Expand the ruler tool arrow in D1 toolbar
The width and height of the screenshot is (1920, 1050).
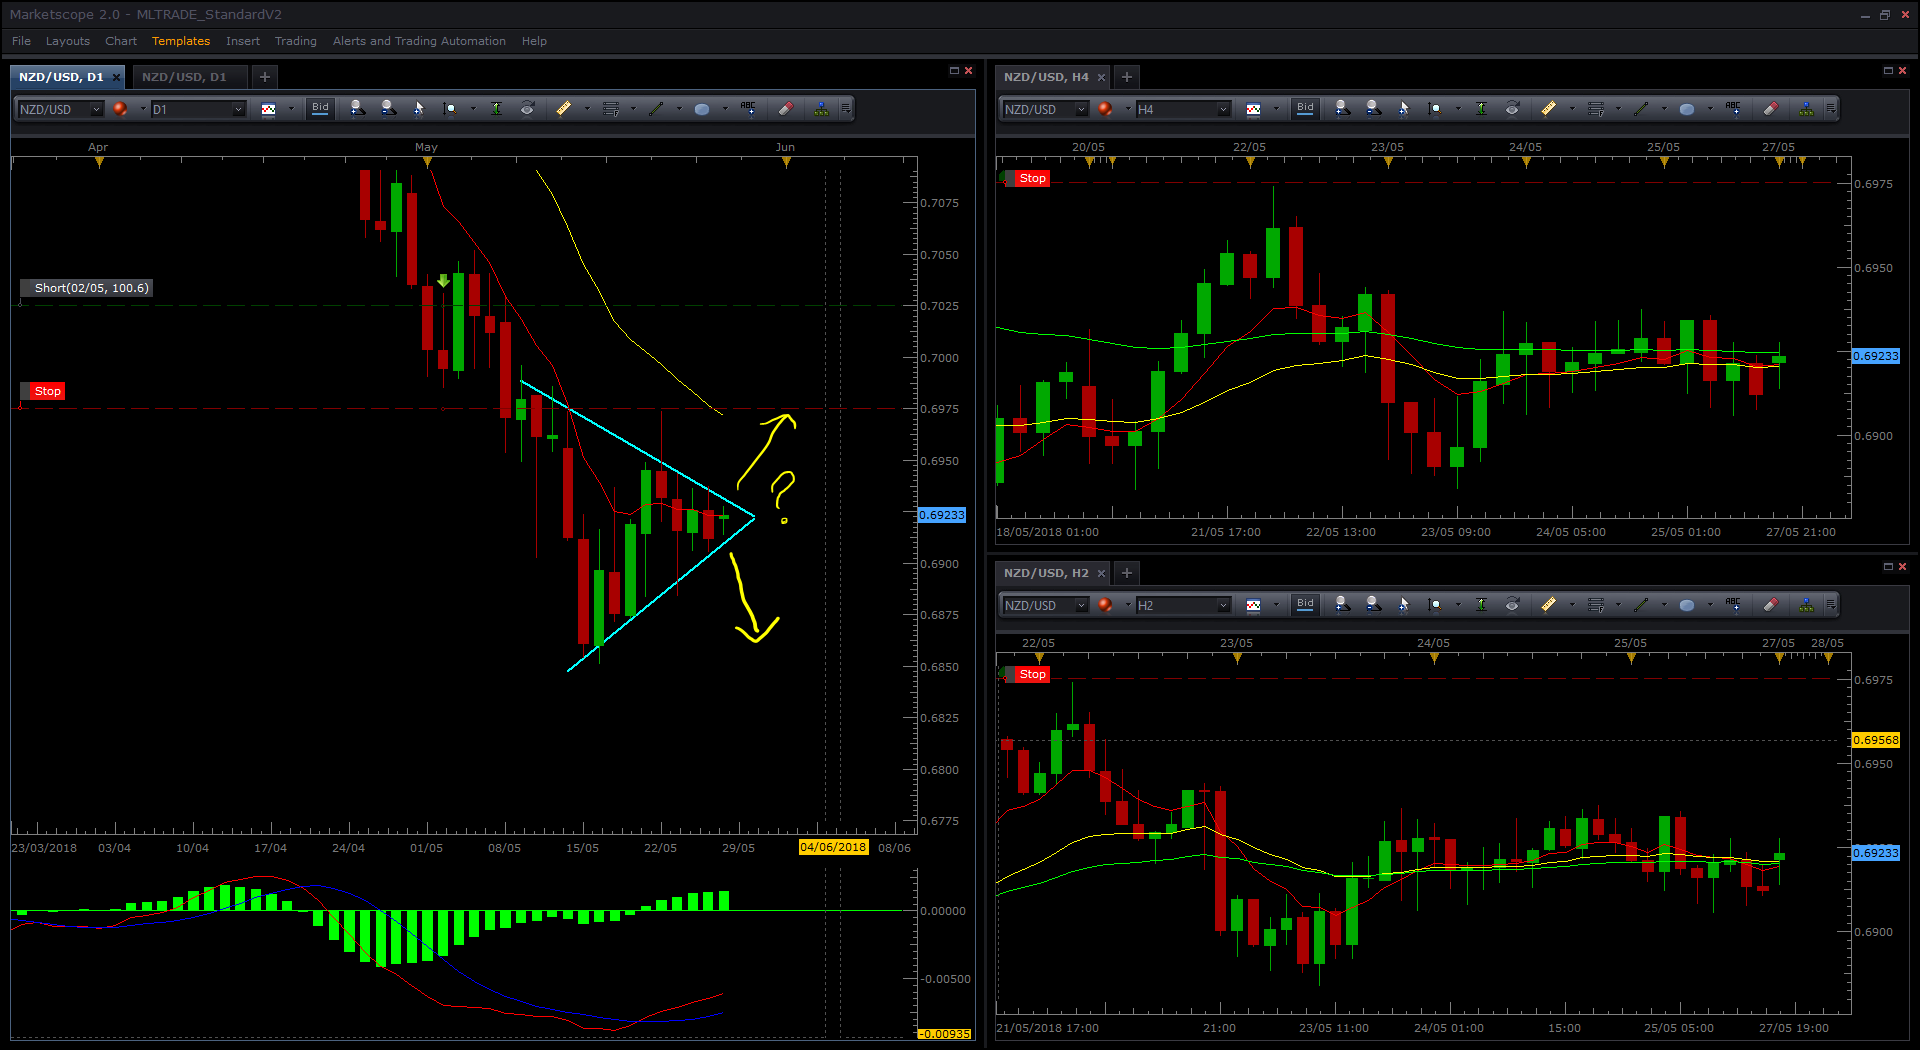click(587, 109)
